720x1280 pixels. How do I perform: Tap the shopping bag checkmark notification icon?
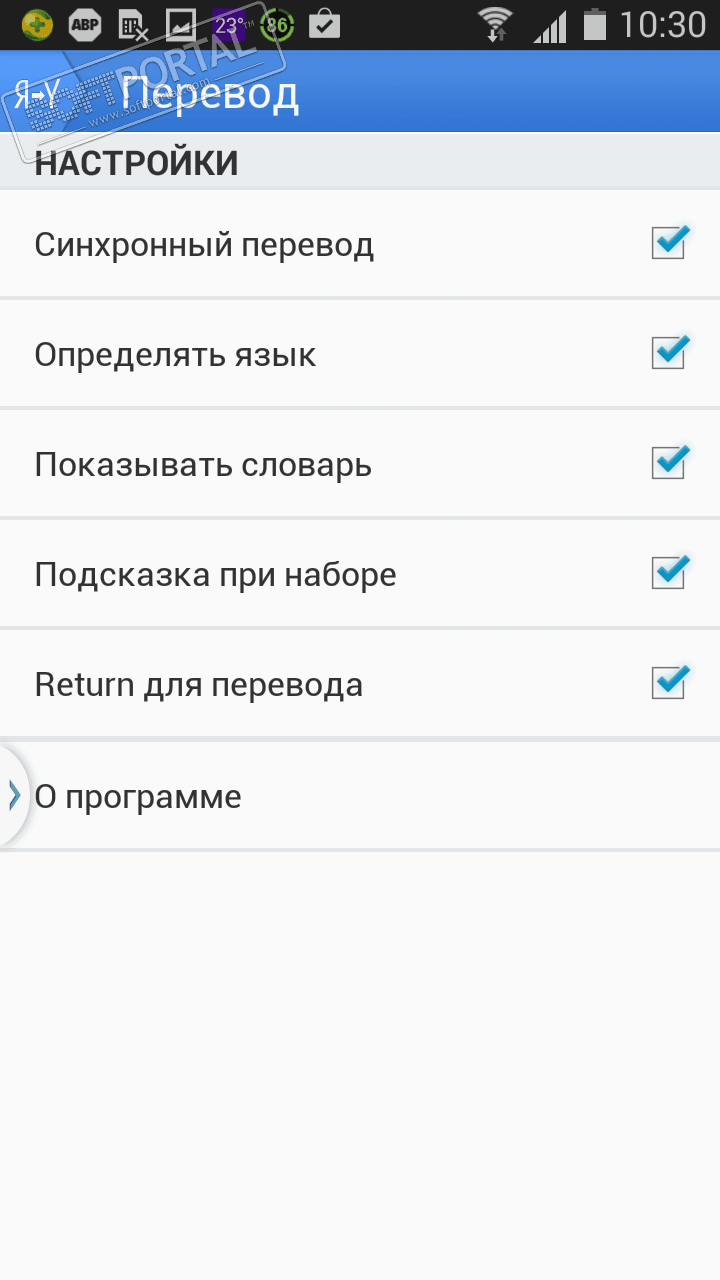coord(324,25)
